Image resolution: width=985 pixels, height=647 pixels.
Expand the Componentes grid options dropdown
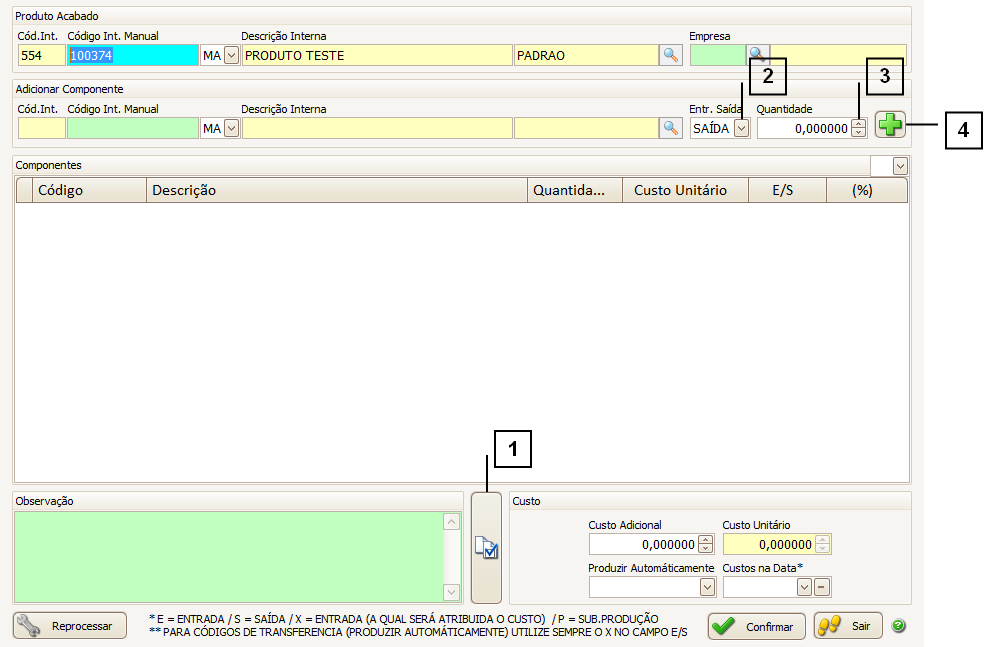click(x=900, y=166)
